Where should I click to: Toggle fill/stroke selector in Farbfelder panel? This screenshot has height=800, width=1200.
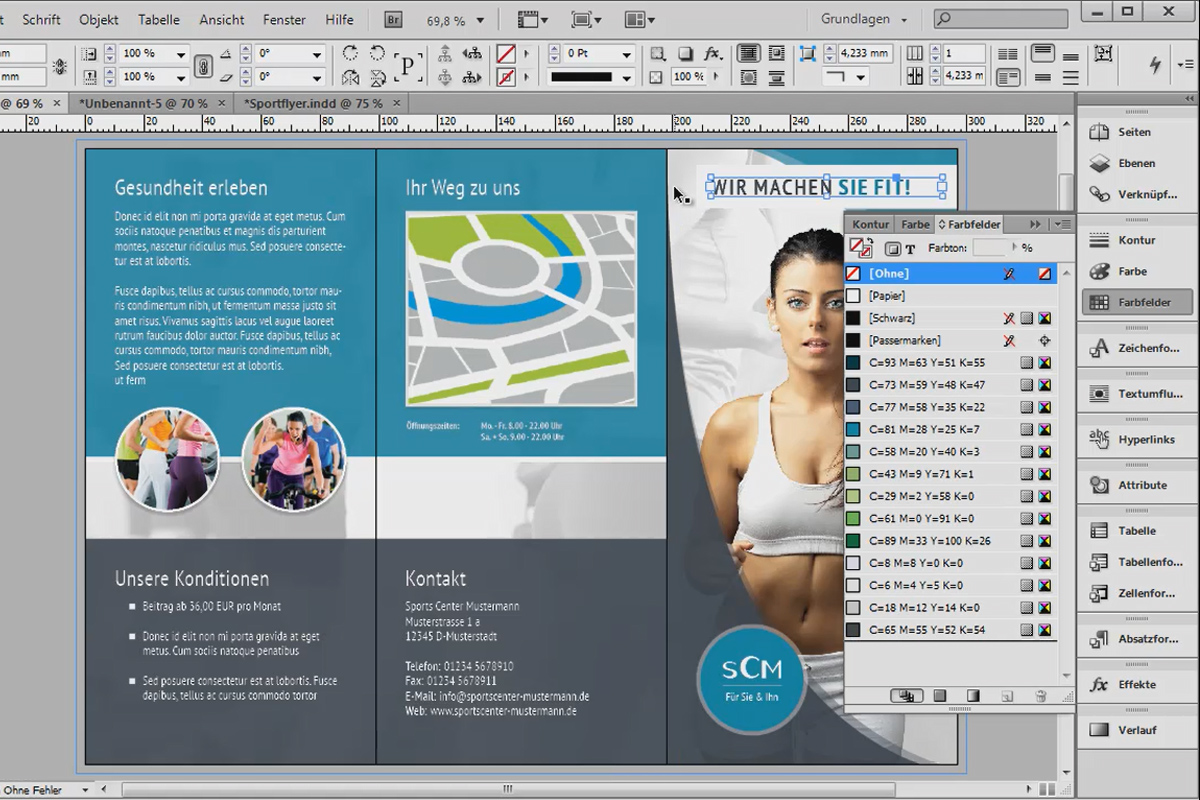pyautogui.click(x=860, y=247)
